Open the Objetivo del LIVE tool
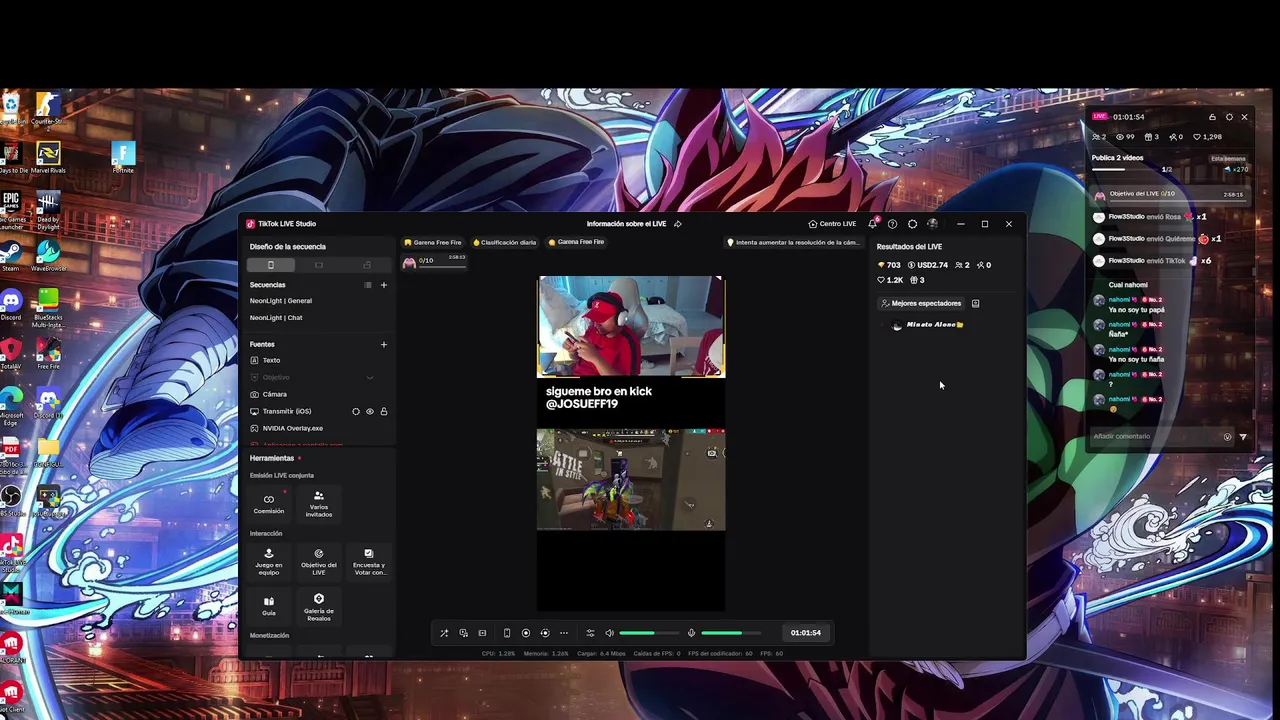1280x720 pixels. tap(319, 561)
